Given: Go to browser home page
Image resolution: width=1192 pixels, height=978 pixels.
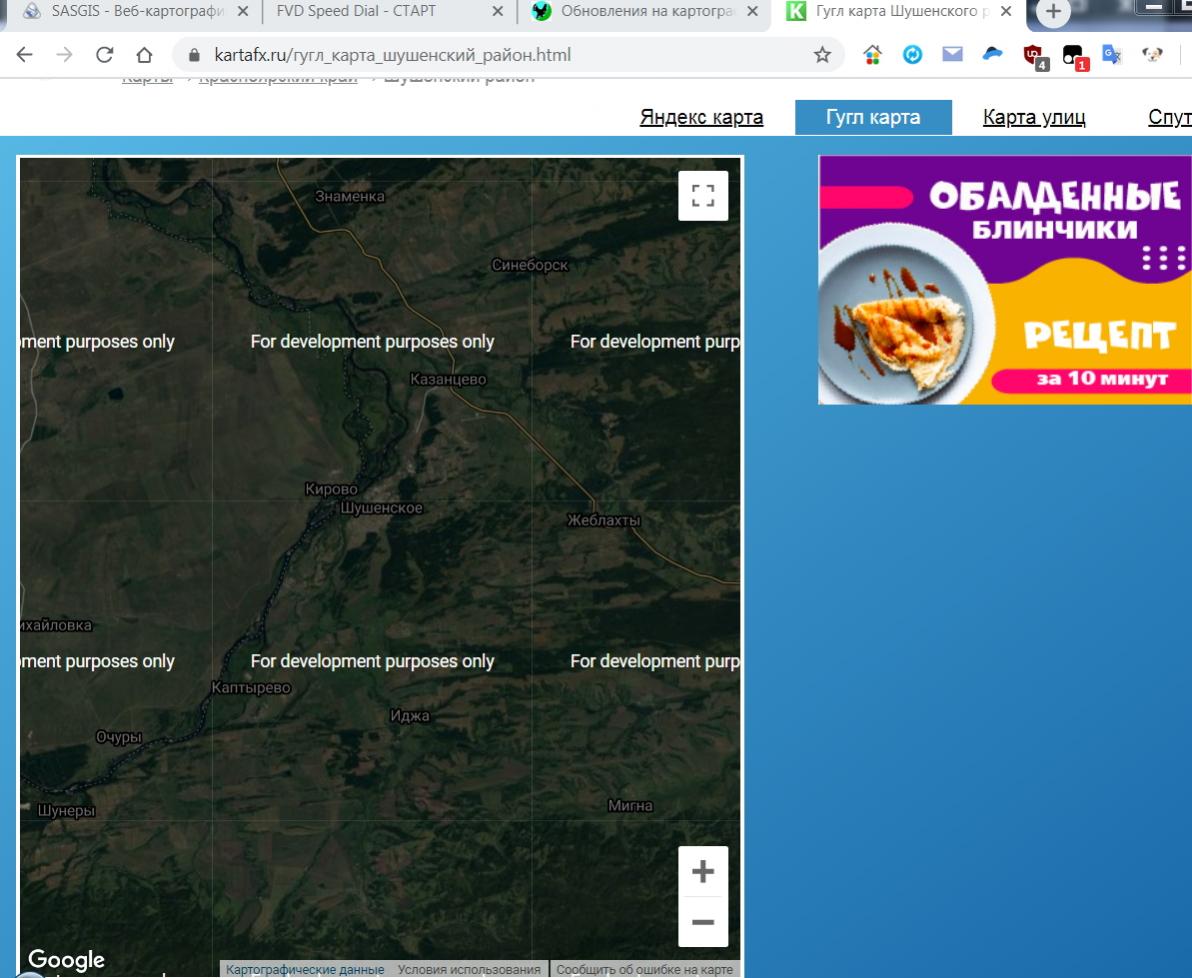Looking at the screenshot, I should (x=144, y=55).
